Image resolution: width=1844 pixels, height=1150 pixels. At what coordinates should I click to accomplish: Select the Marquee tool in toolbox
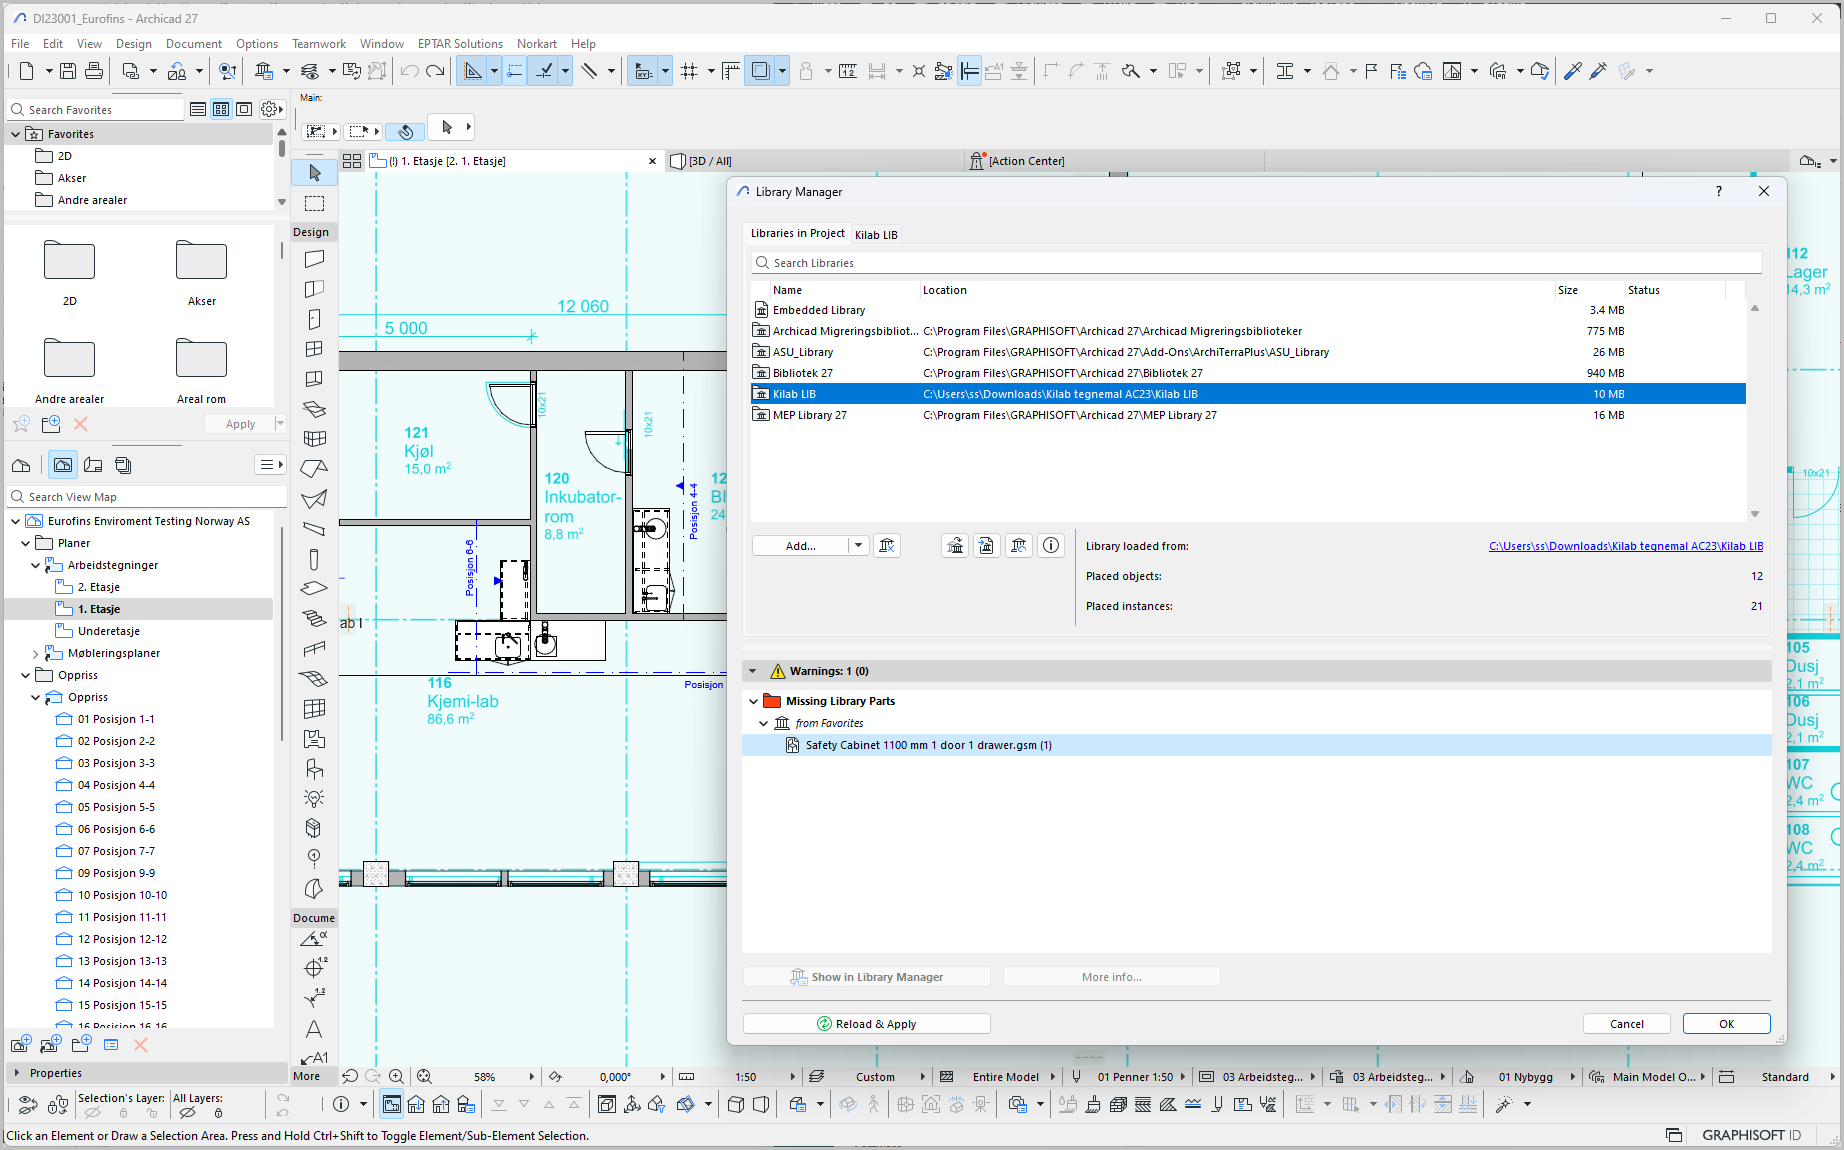pyautogui.click(x=314, y=204)
